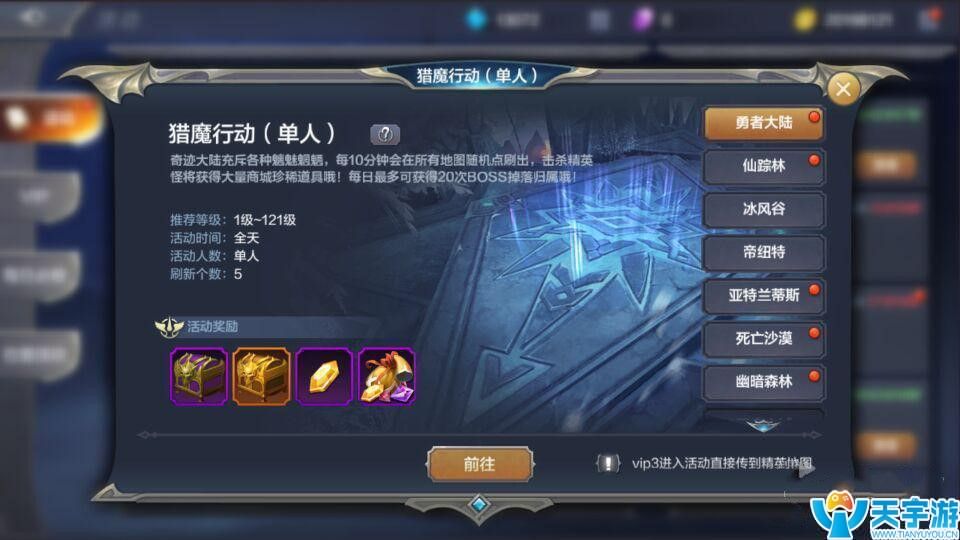Select the purple treasure chest reward

(x=198, y=377)
